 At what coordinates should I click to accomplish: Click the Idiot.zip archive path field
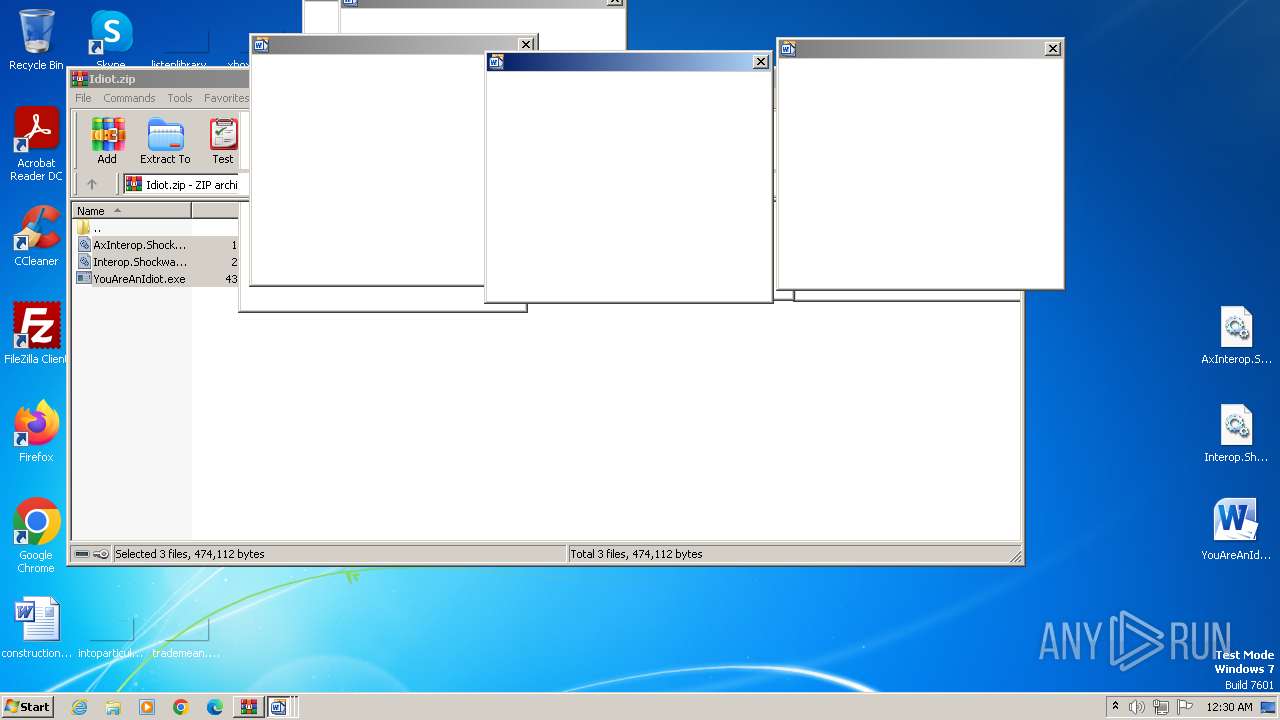click(x=181, y=184)
